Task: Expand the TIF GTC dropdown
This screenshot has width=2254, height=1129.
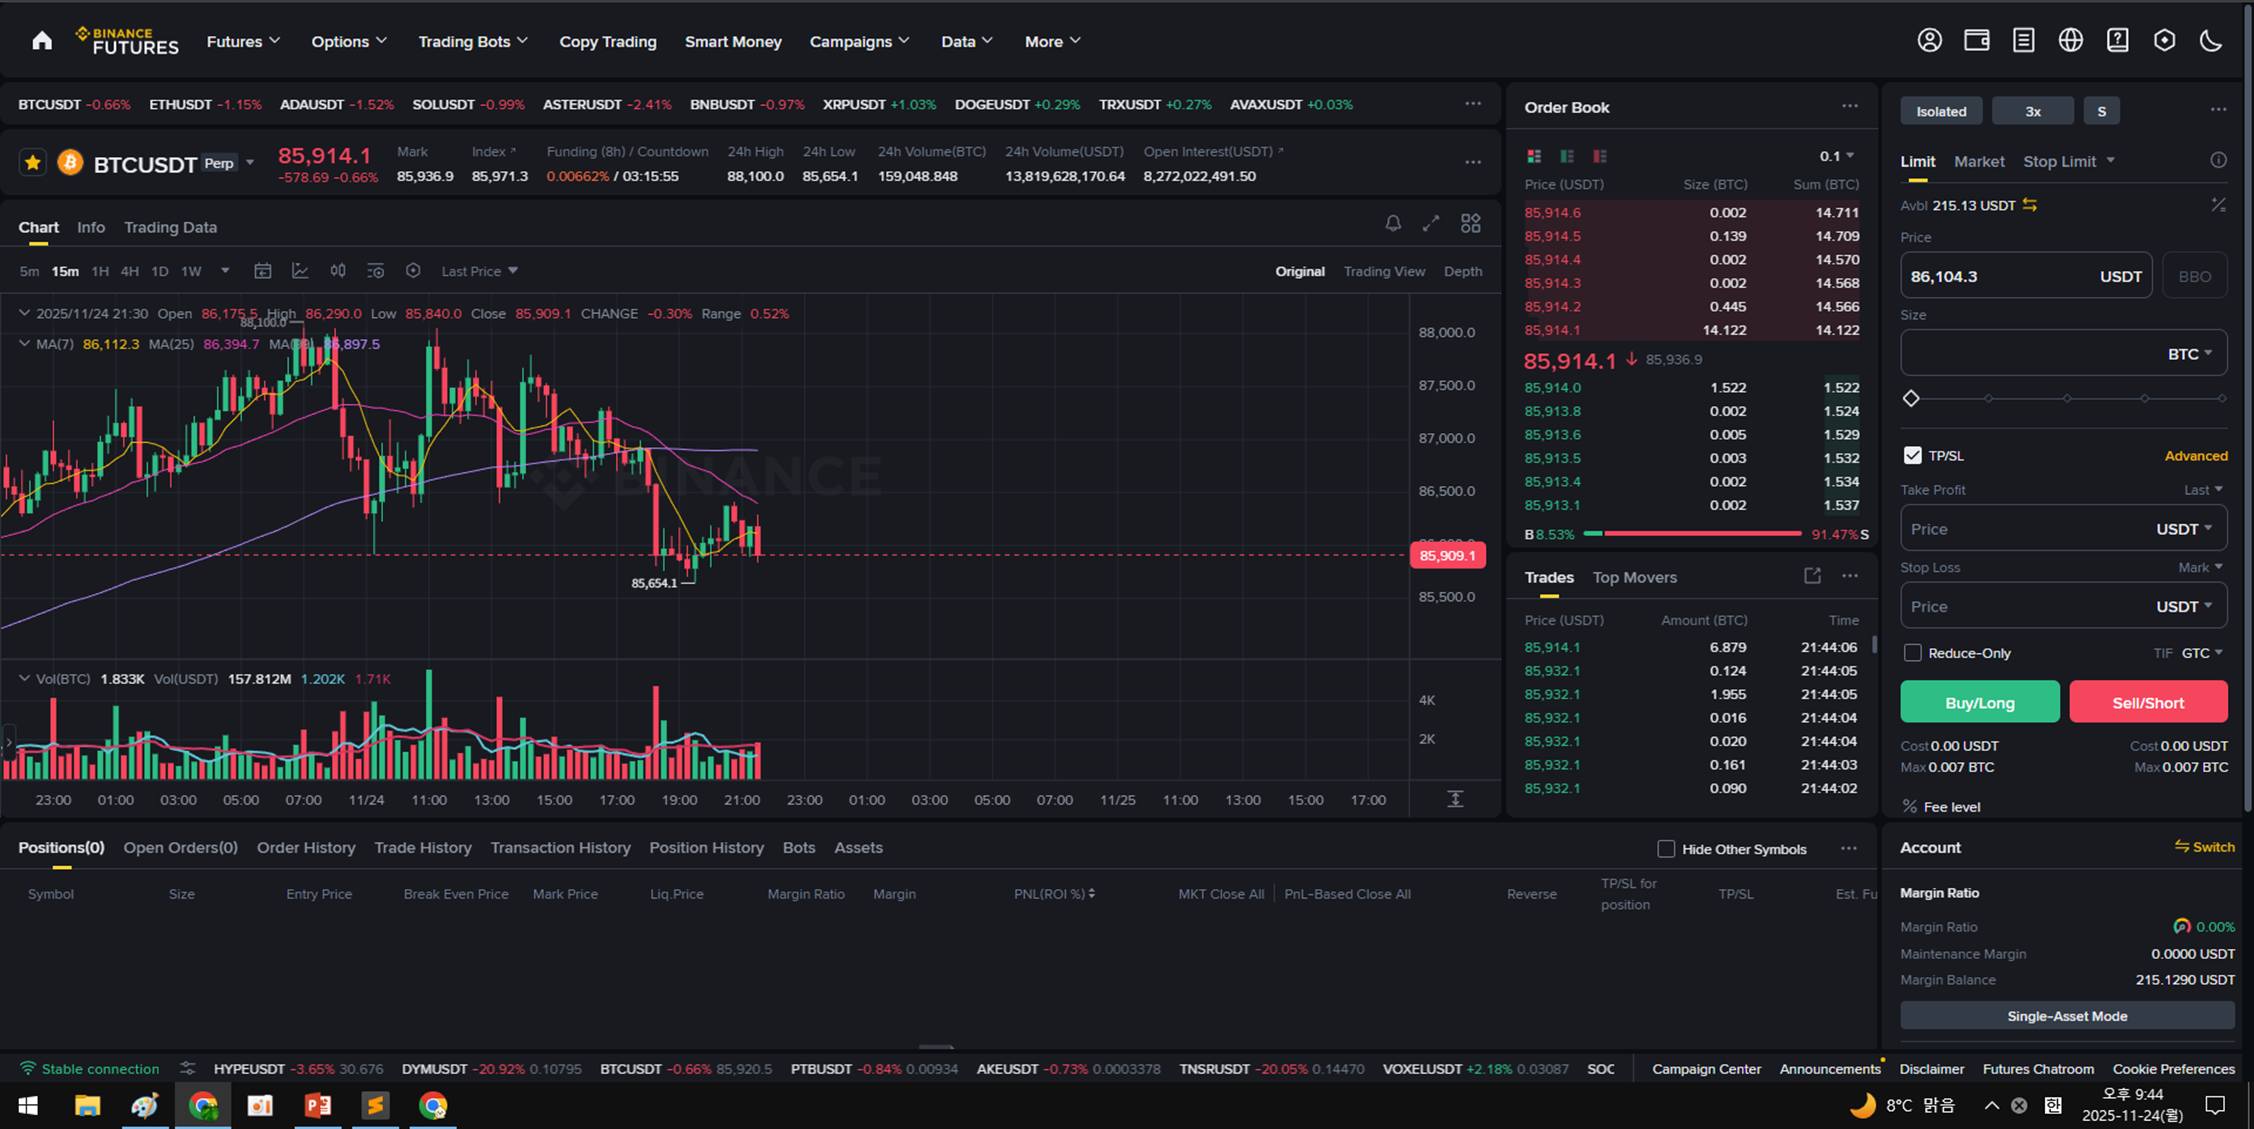Action: (x=2202, y=653)
